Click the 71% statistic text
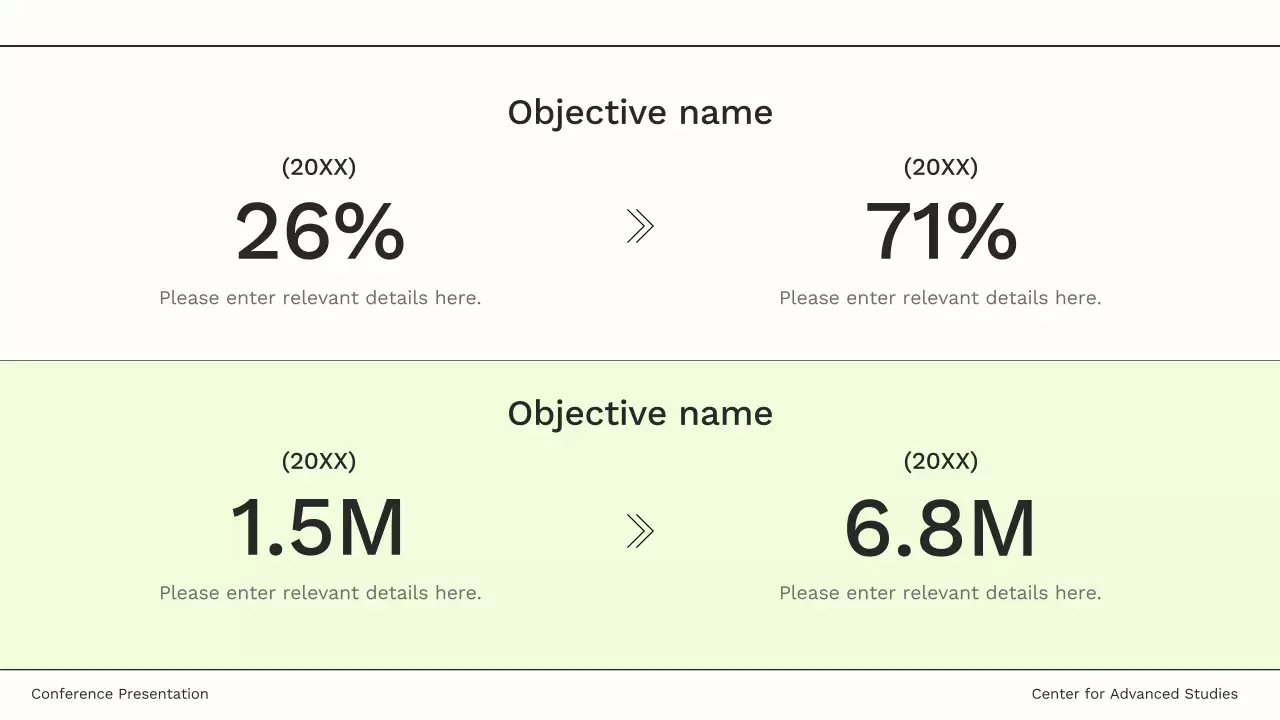1280x720 pixels. [940, 233]
